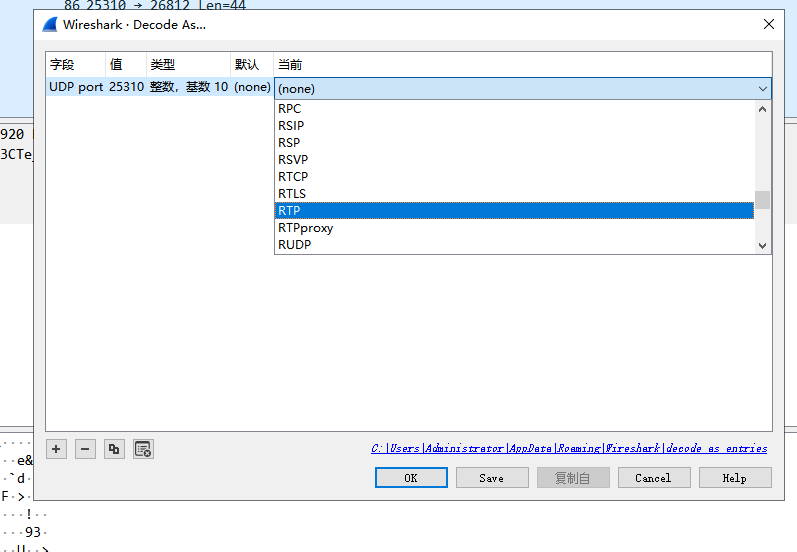Choose RUDP from the dropdown list
Image resolution: width=797 pixels, height=552 pixels.
pos(514,244)
